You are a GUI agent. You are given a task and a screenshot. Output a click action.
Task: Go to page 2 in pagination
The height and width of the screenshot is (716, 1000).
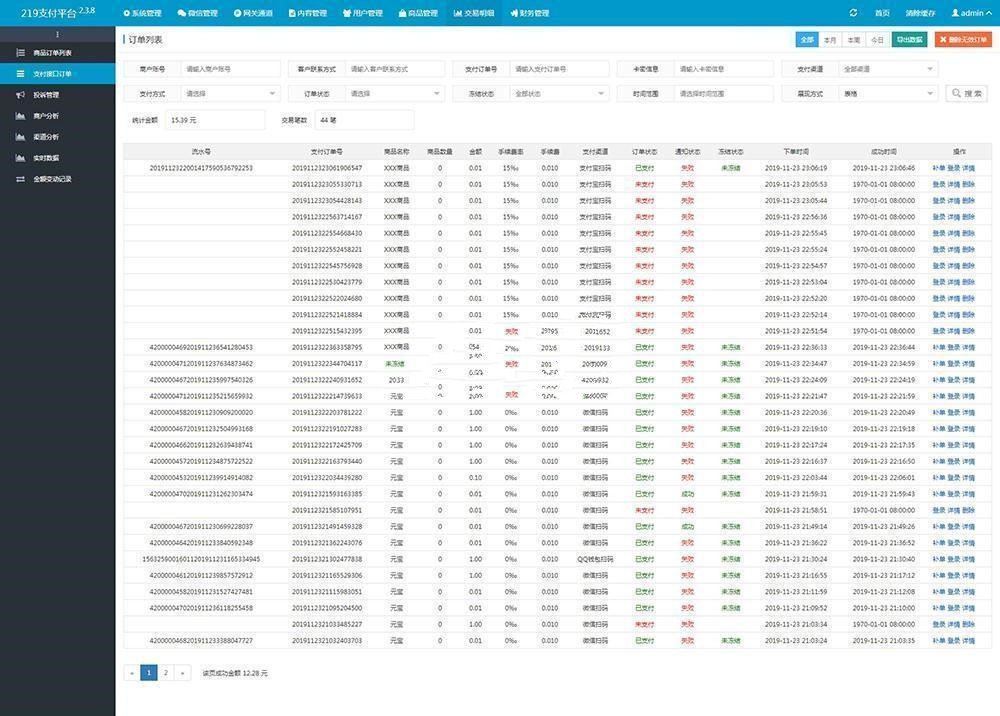(165, 672)
